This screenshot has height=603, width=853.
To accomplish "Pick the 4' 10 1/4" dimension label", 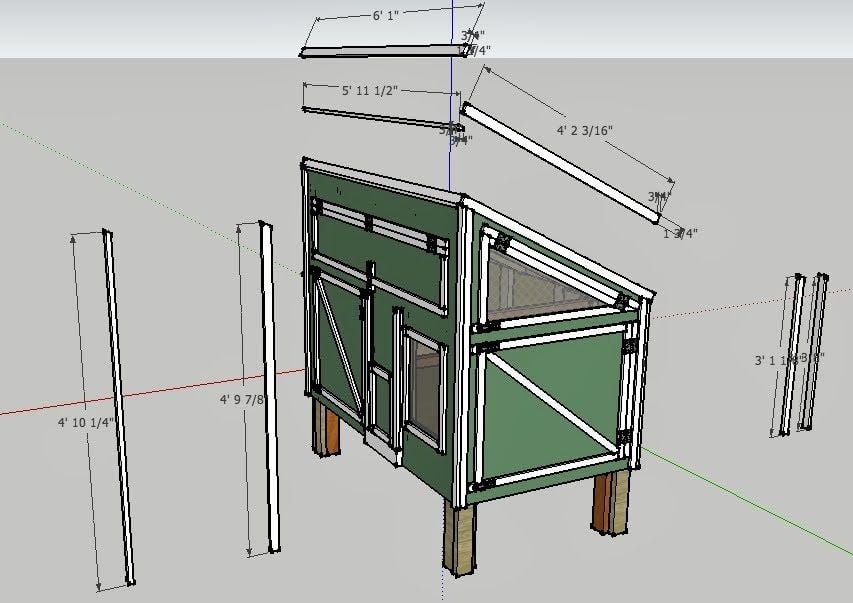I will click(x=86, y=422).
